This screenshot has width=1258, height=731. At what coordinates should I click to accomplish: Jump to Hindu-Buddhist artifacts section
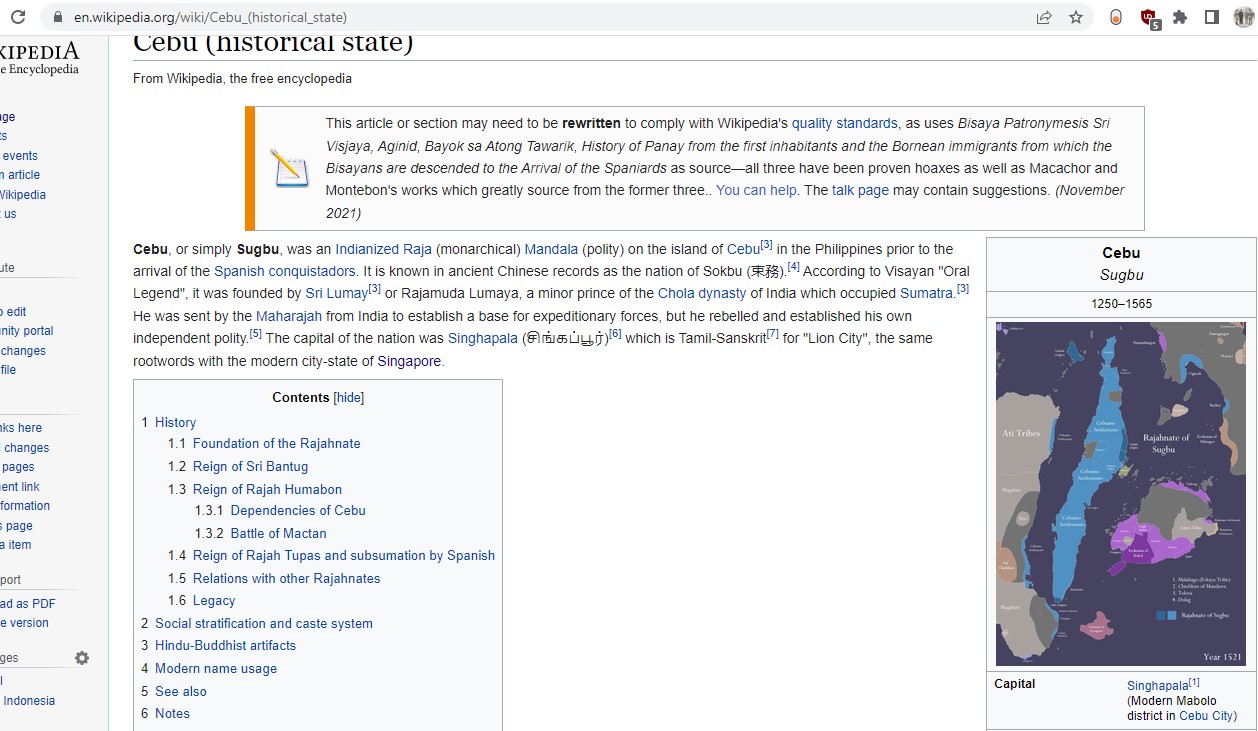coord(225,646)
